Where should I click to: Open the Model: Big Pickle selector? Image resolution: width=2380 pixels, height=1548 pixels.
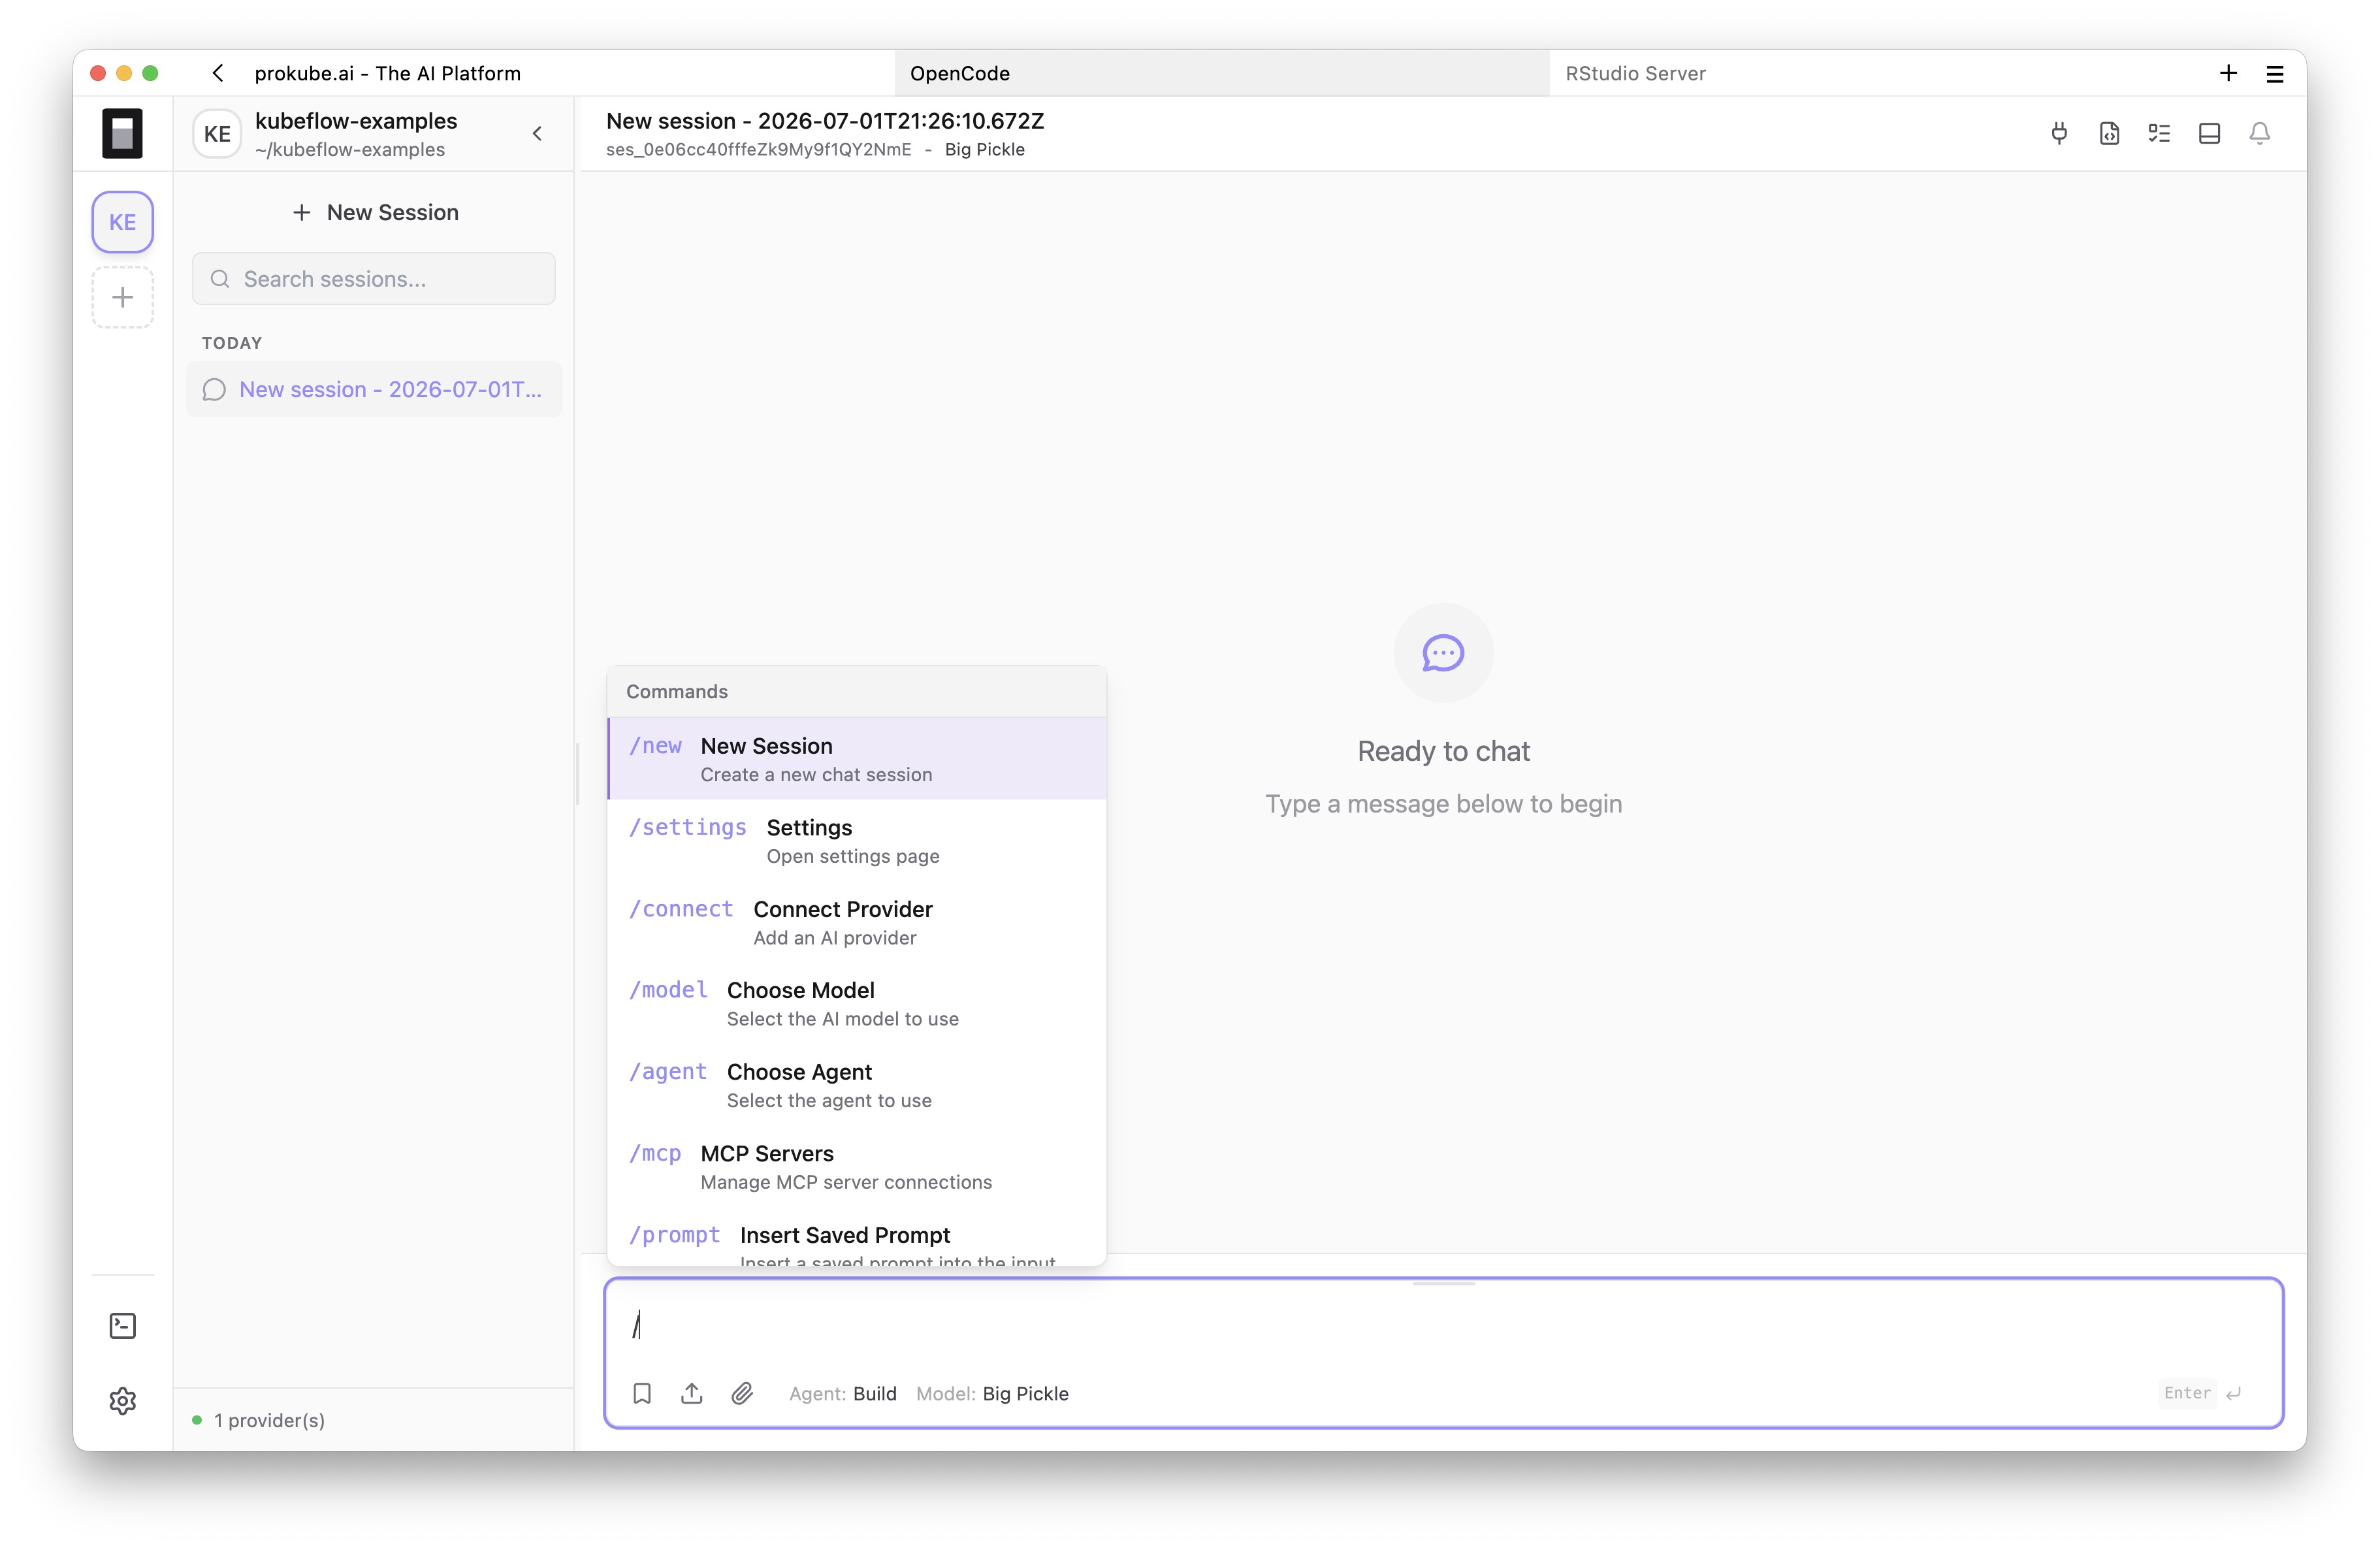992,1393
